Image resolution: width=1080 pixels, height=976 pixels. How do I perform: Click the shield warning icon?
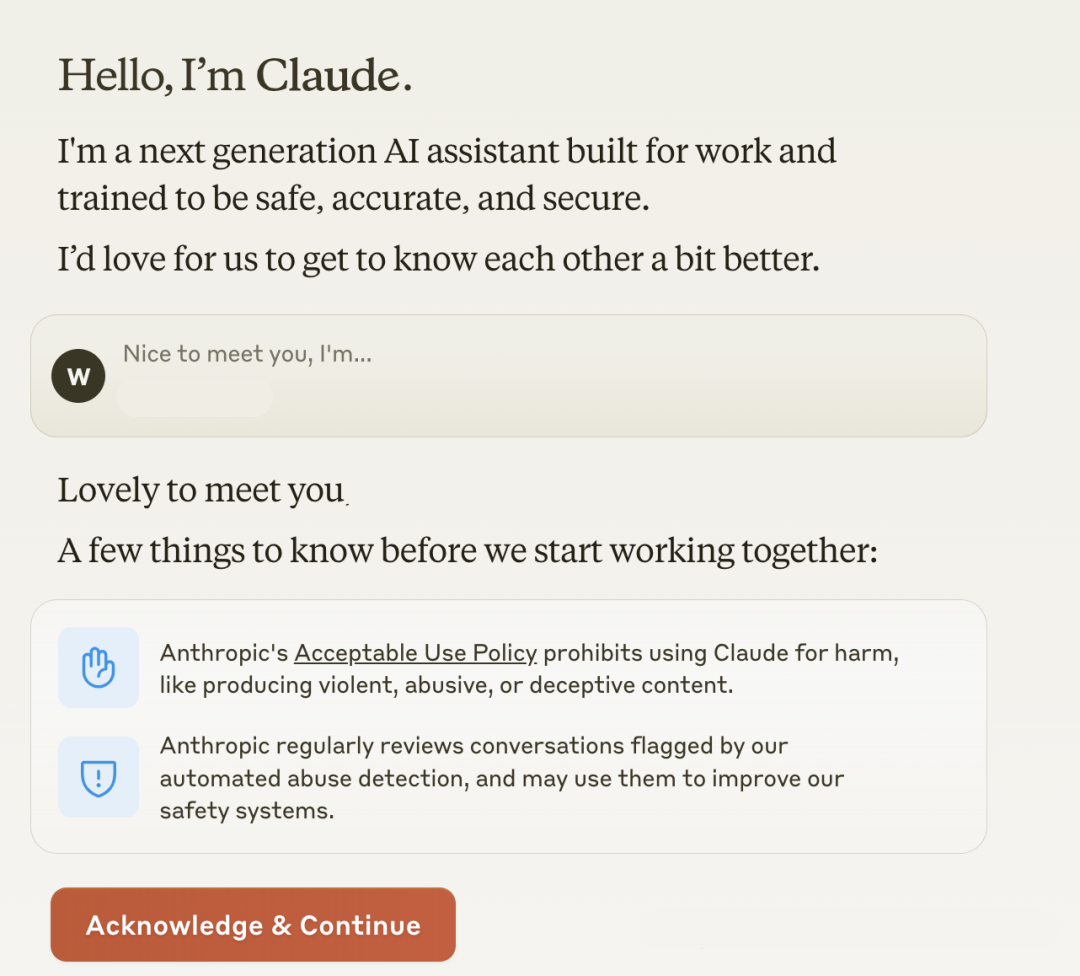[x=98, y=777]
